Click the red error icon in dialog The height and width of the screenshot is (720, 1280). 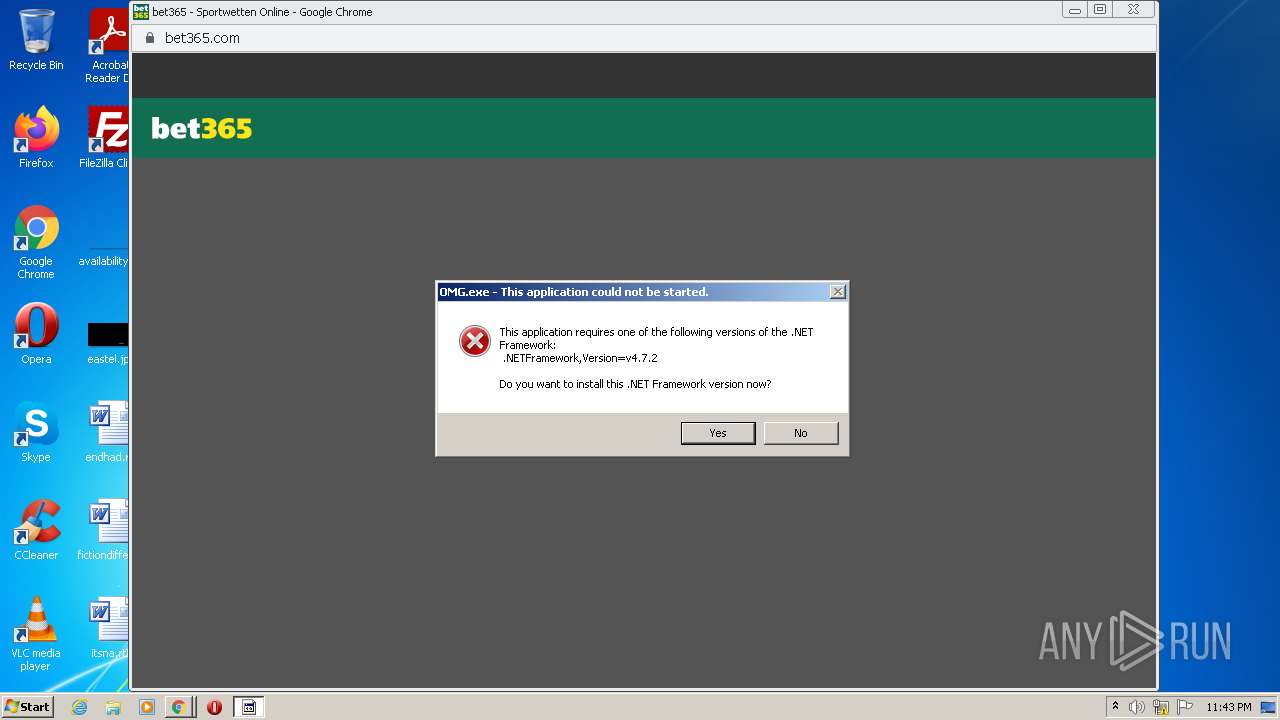pos(475,341)
